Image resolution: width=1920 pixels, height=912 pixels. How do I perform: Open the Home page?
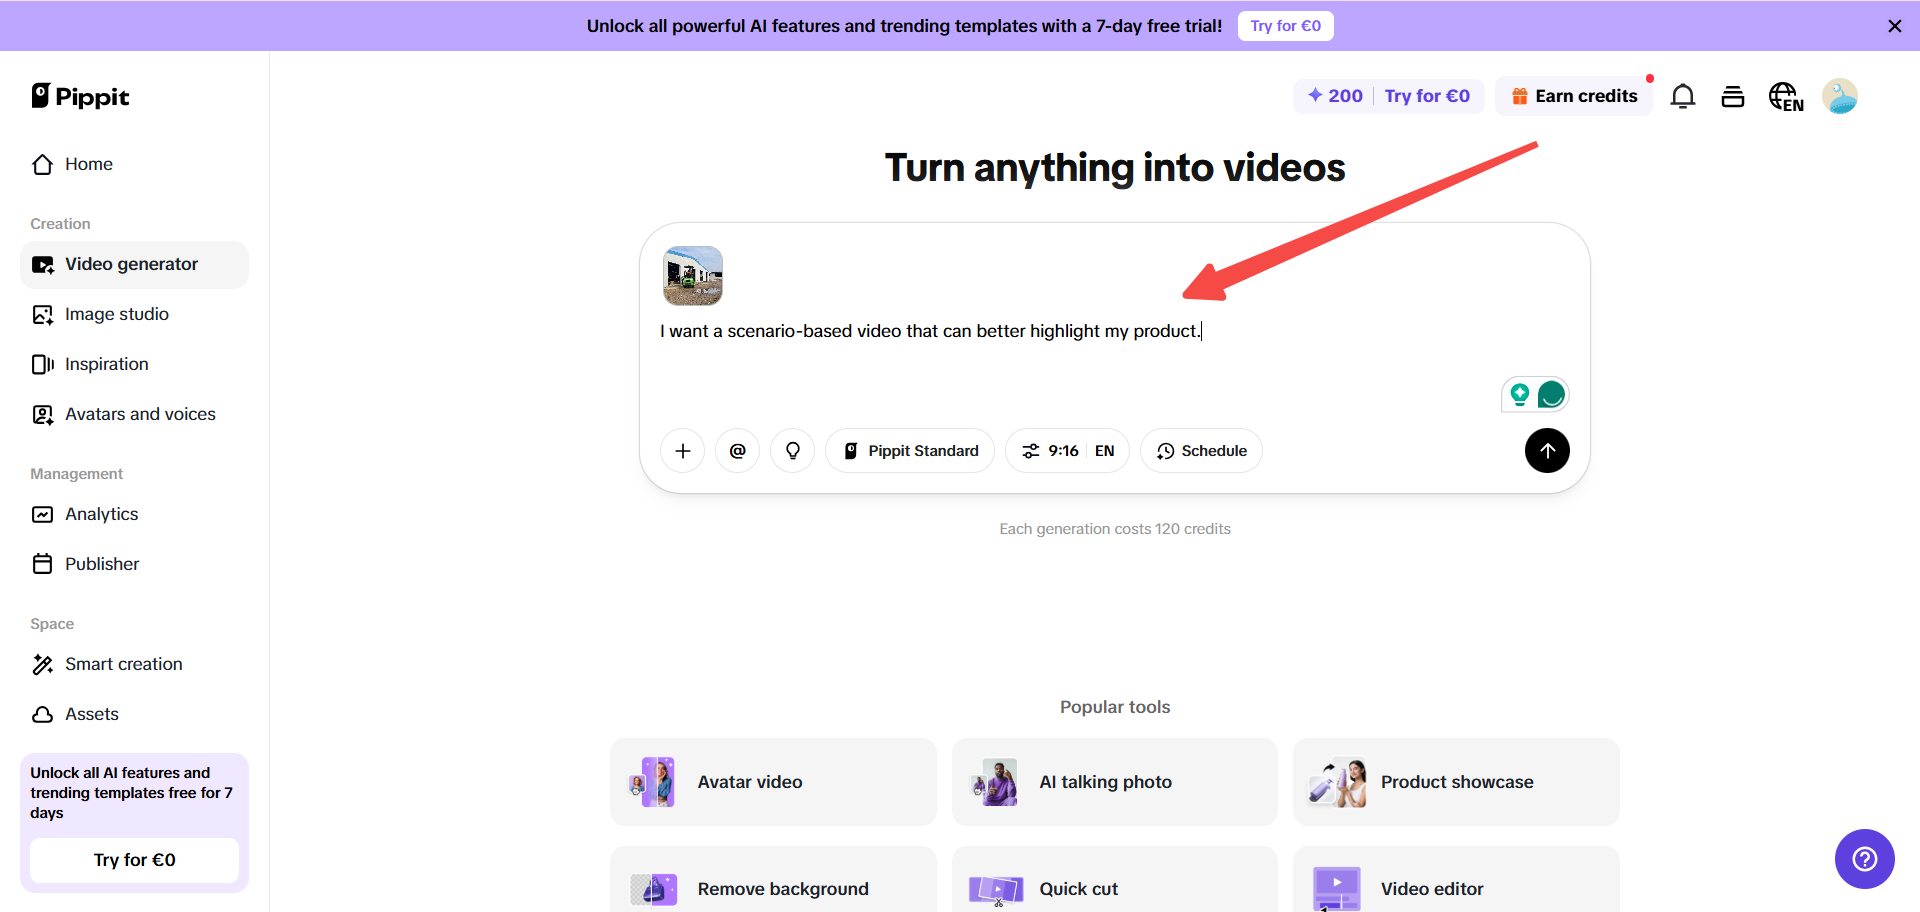click(134, 164)
